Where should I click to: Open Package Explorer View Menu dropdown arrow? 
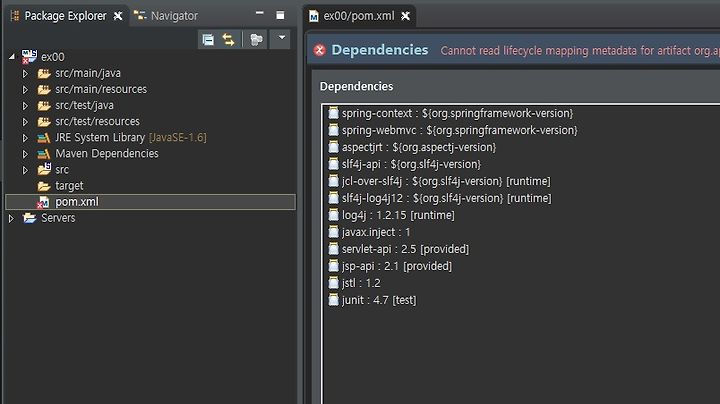point(281,38)
